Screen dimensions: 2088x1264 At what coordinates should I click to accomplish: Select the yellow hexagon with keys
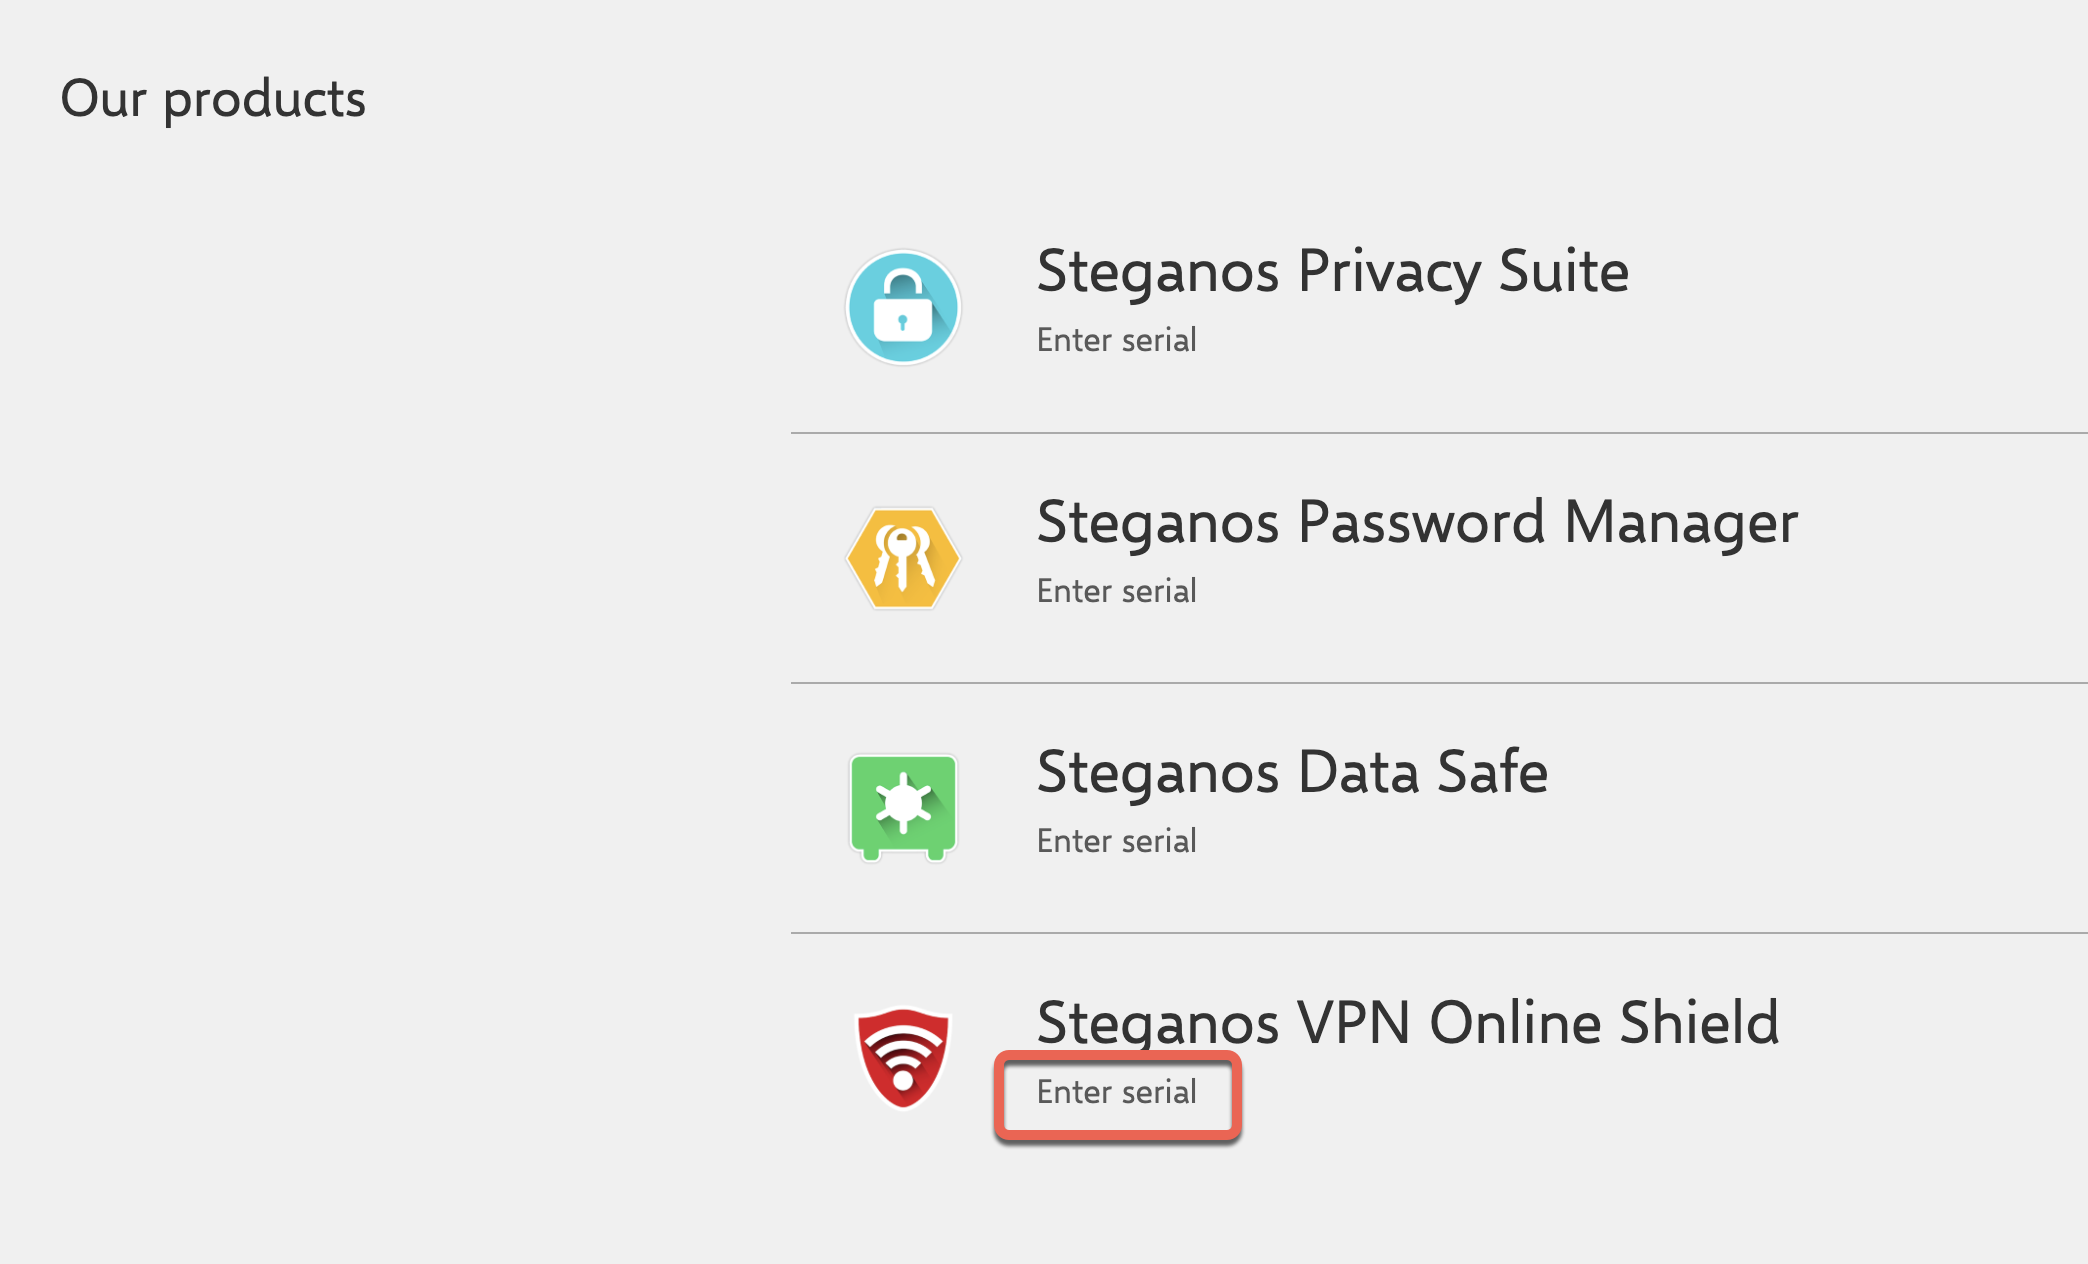(903, 558)
